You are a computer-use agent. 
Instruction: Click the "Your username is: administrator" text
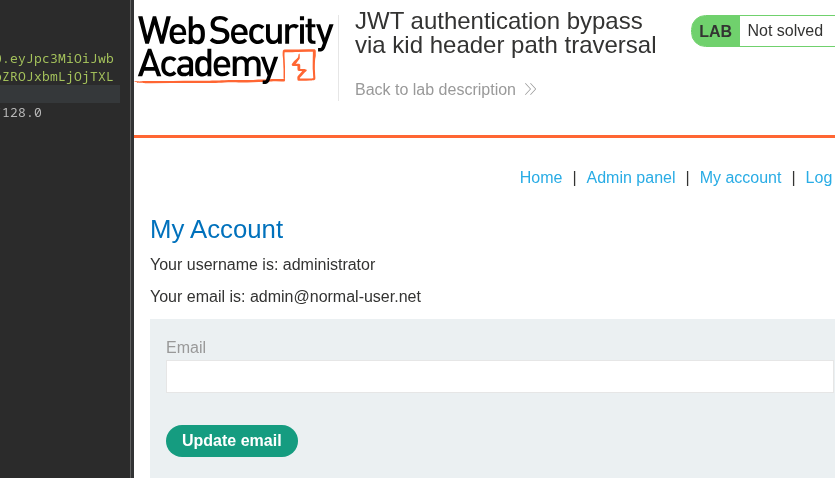point(262,264)
